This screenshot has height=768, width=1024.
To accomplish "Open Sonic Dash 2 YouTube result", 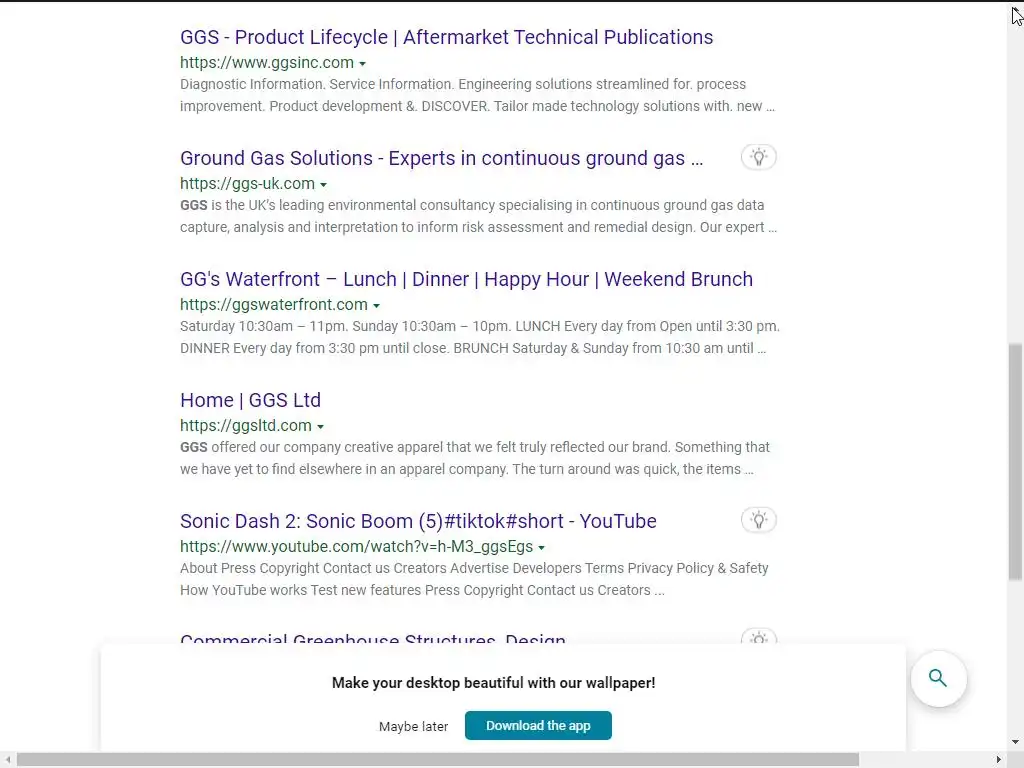I will point(418,521).
